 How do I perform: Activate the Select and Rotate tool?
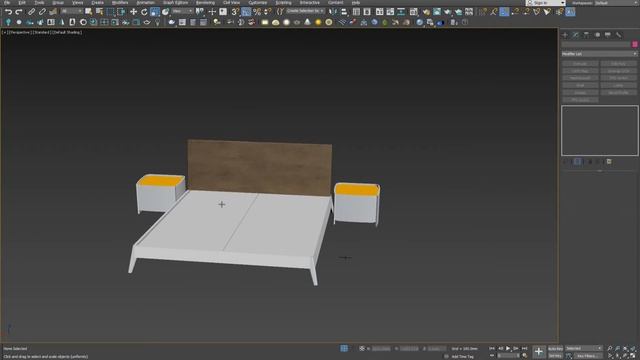[144, 12]
